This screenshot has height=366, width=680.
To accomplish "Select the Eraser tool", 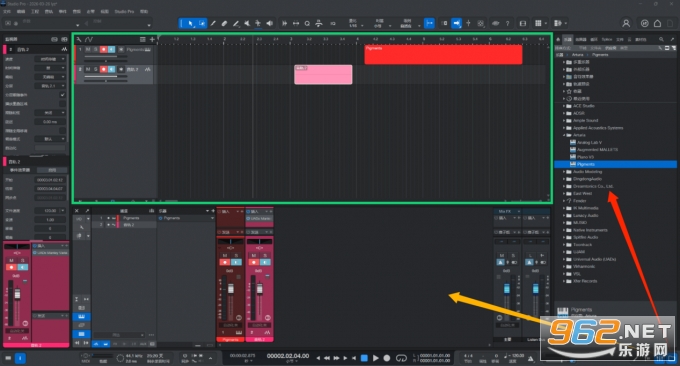I will click(224, 23).
